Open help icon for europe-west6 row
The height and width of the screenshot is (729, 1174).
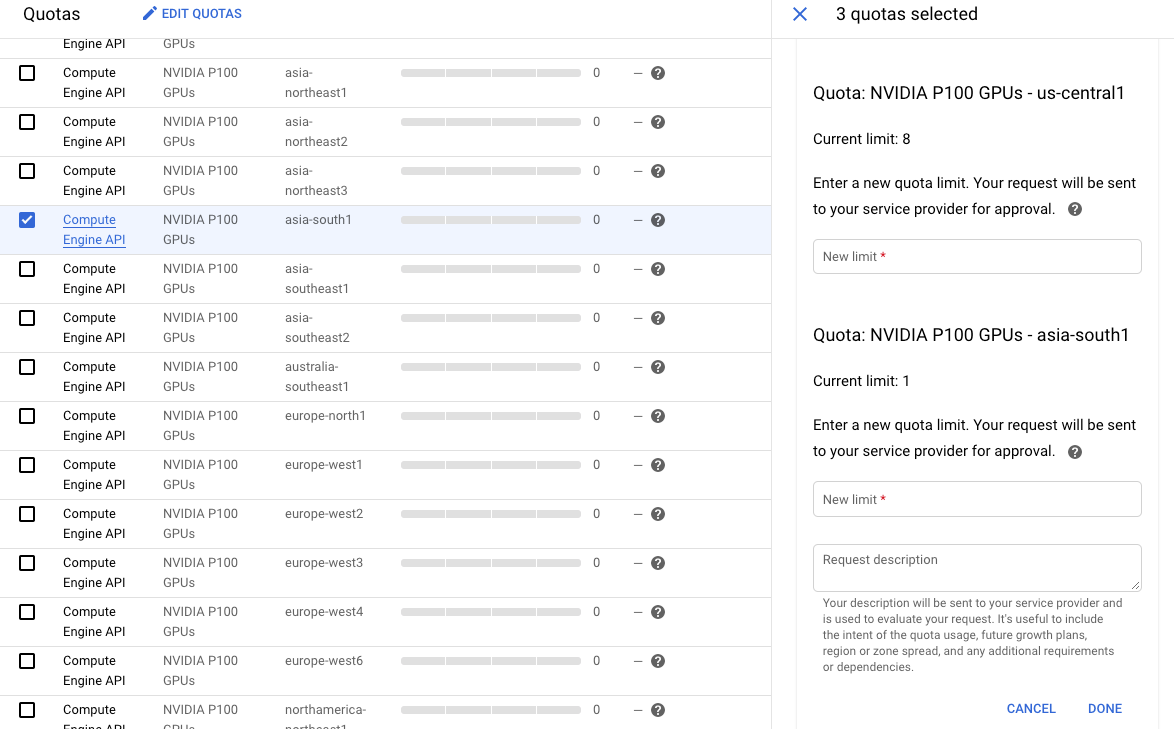[x=658, y=662]
